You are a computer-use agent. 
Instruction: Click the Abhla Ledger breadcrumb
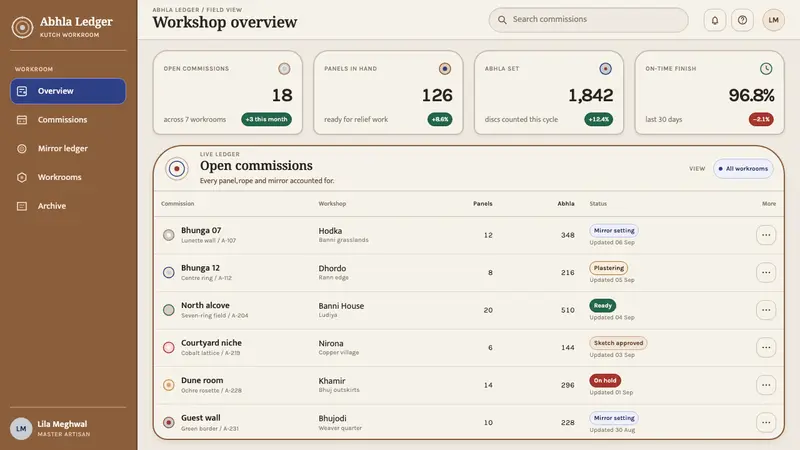point(176,10)
